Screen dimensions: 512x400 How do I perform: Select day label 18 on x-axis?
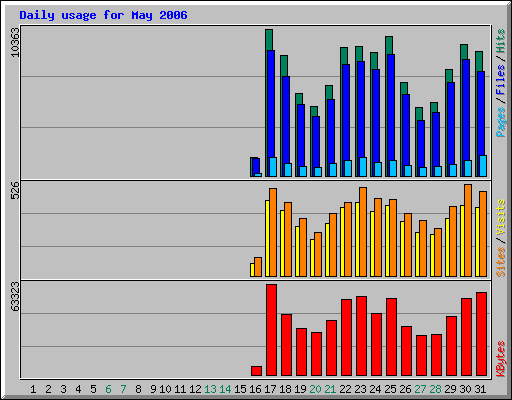(x=285, y=389)
